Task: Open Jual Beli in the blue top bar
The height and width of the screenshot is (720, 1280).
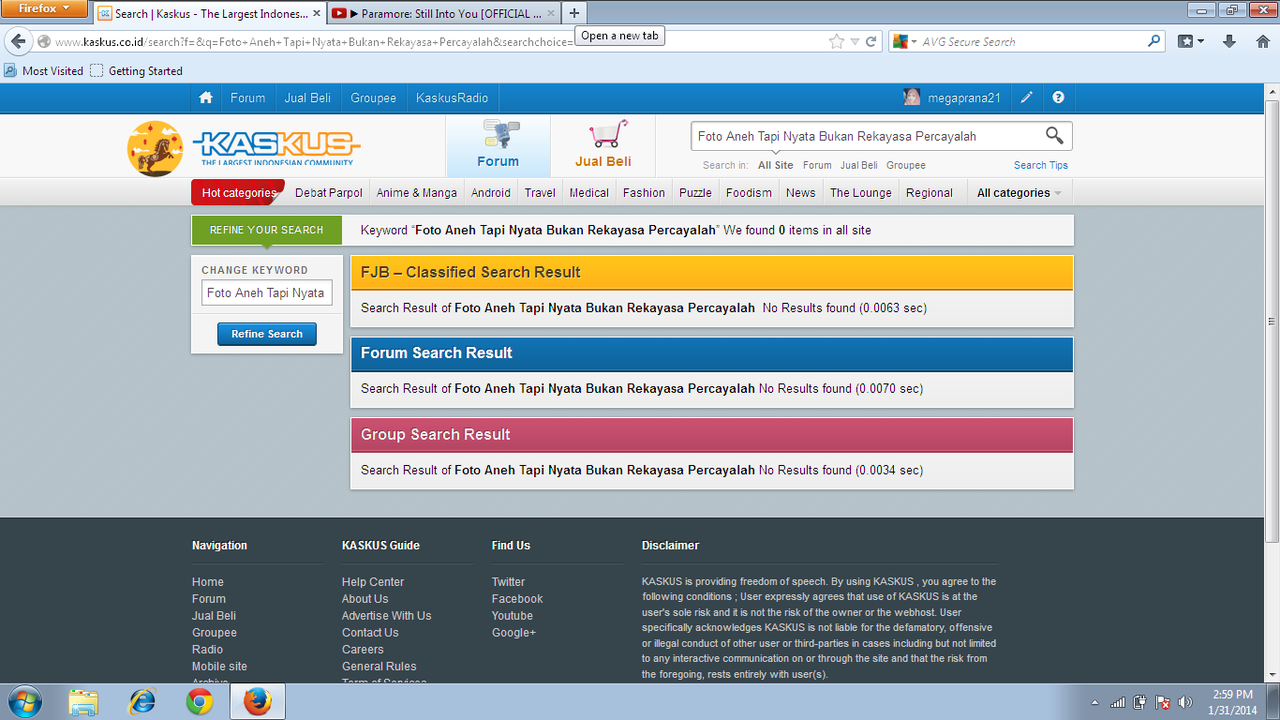Action: tap(308, 98)
